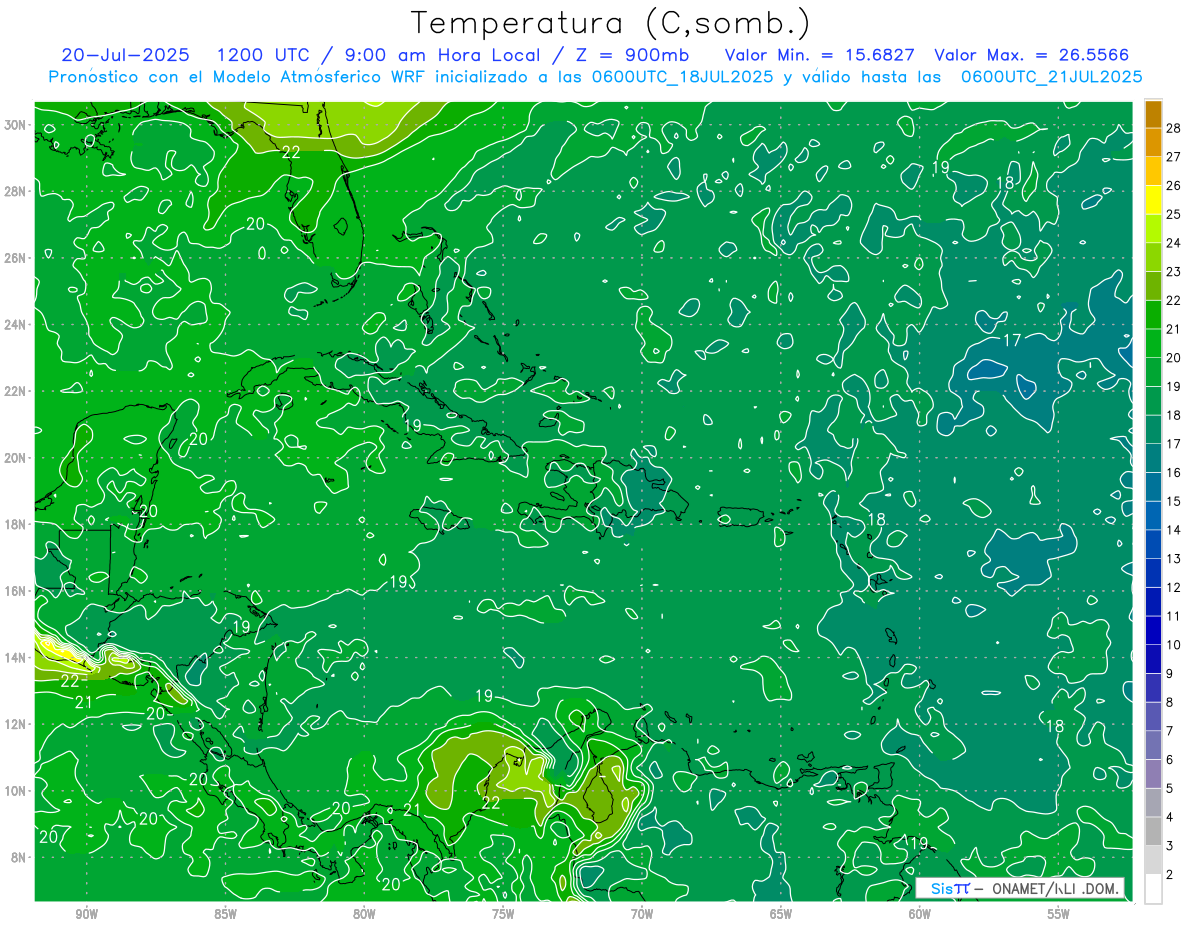The height and width of the screenshot is (927, 1200).
Task: Click the '27' value on the color bar
Action: point(1174,157)
